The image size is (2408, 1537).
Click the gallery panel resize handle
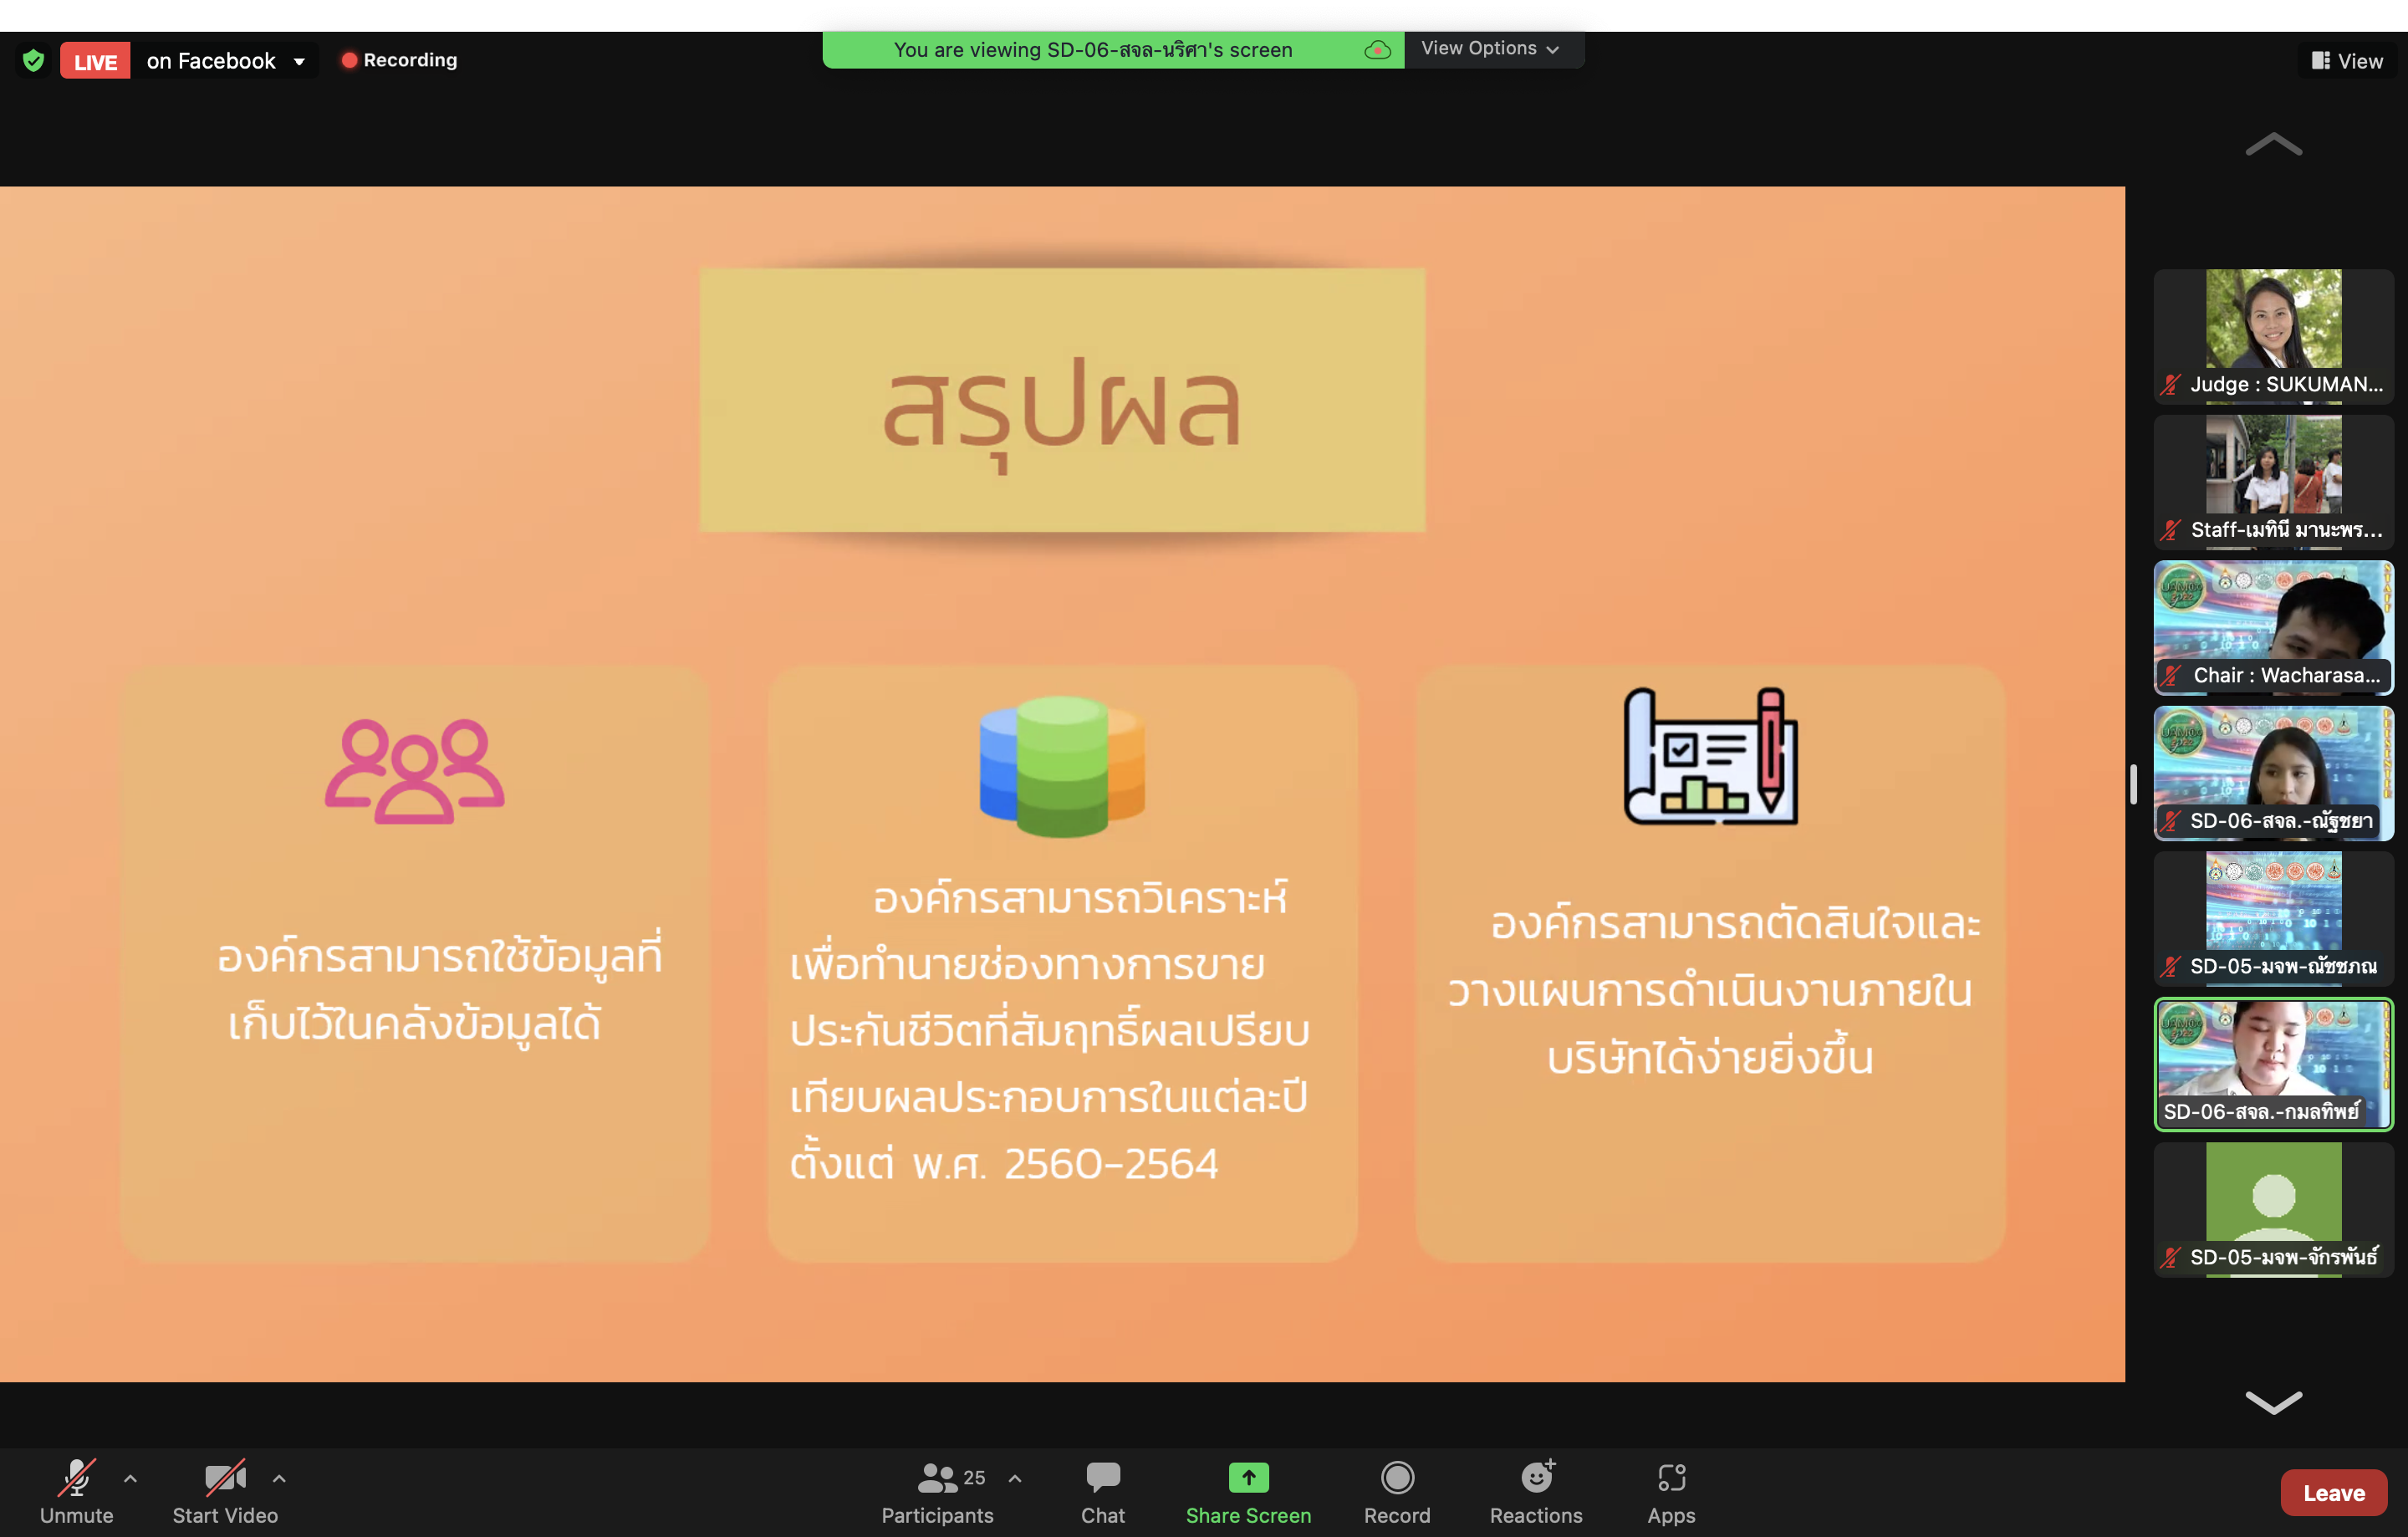(2133, 784)
